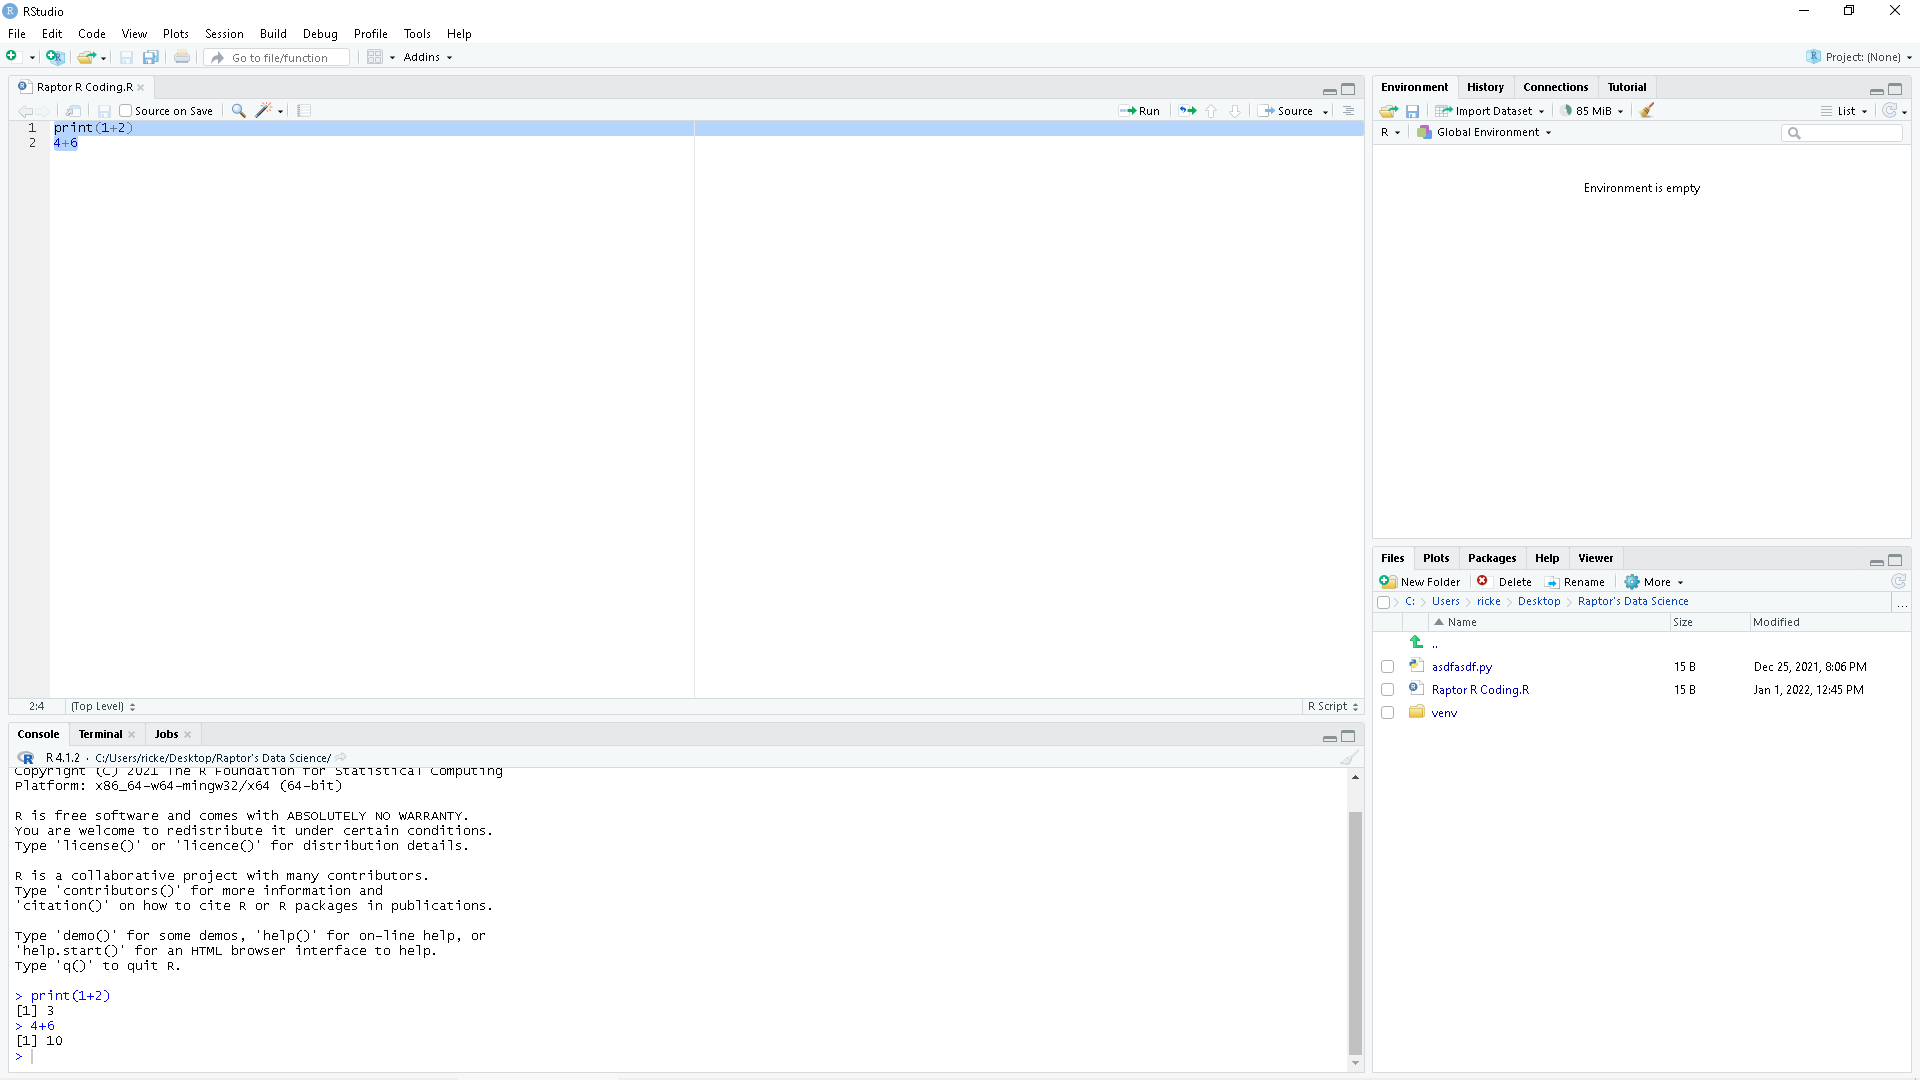Check the checkbox beside asdfasdf.py
Screen dimensions: 1920x1080
[x=1387, y=666]
